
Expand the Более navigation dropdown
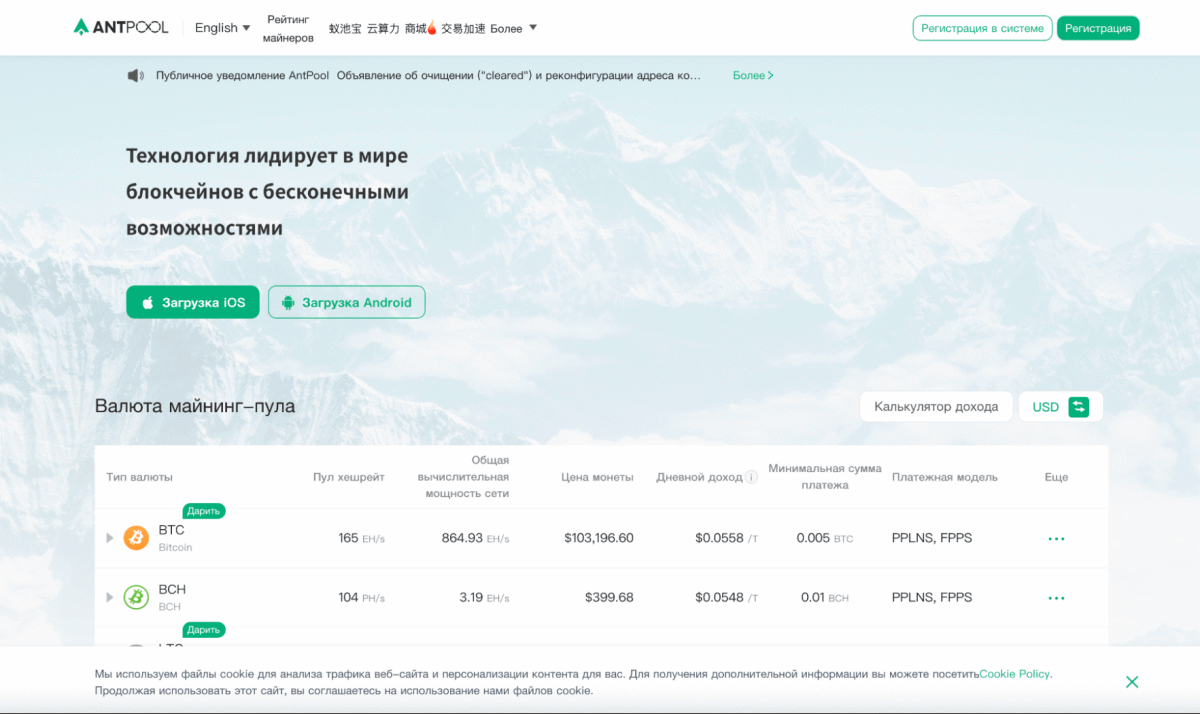click(514, 28)
